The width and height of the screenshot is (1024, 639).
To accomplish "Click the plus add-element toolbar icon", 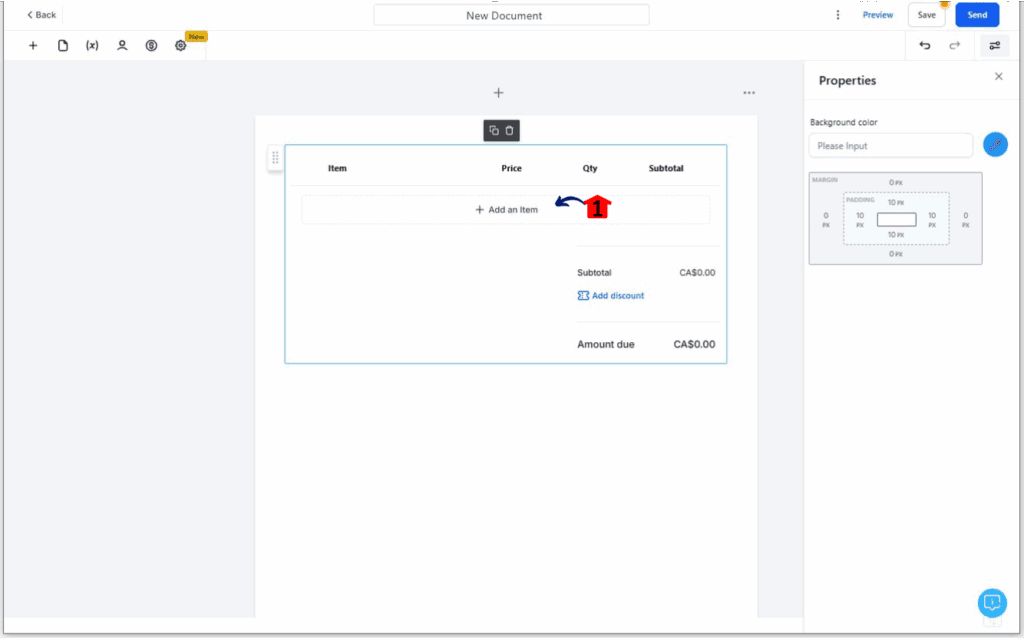I will (x=33, y=45).
